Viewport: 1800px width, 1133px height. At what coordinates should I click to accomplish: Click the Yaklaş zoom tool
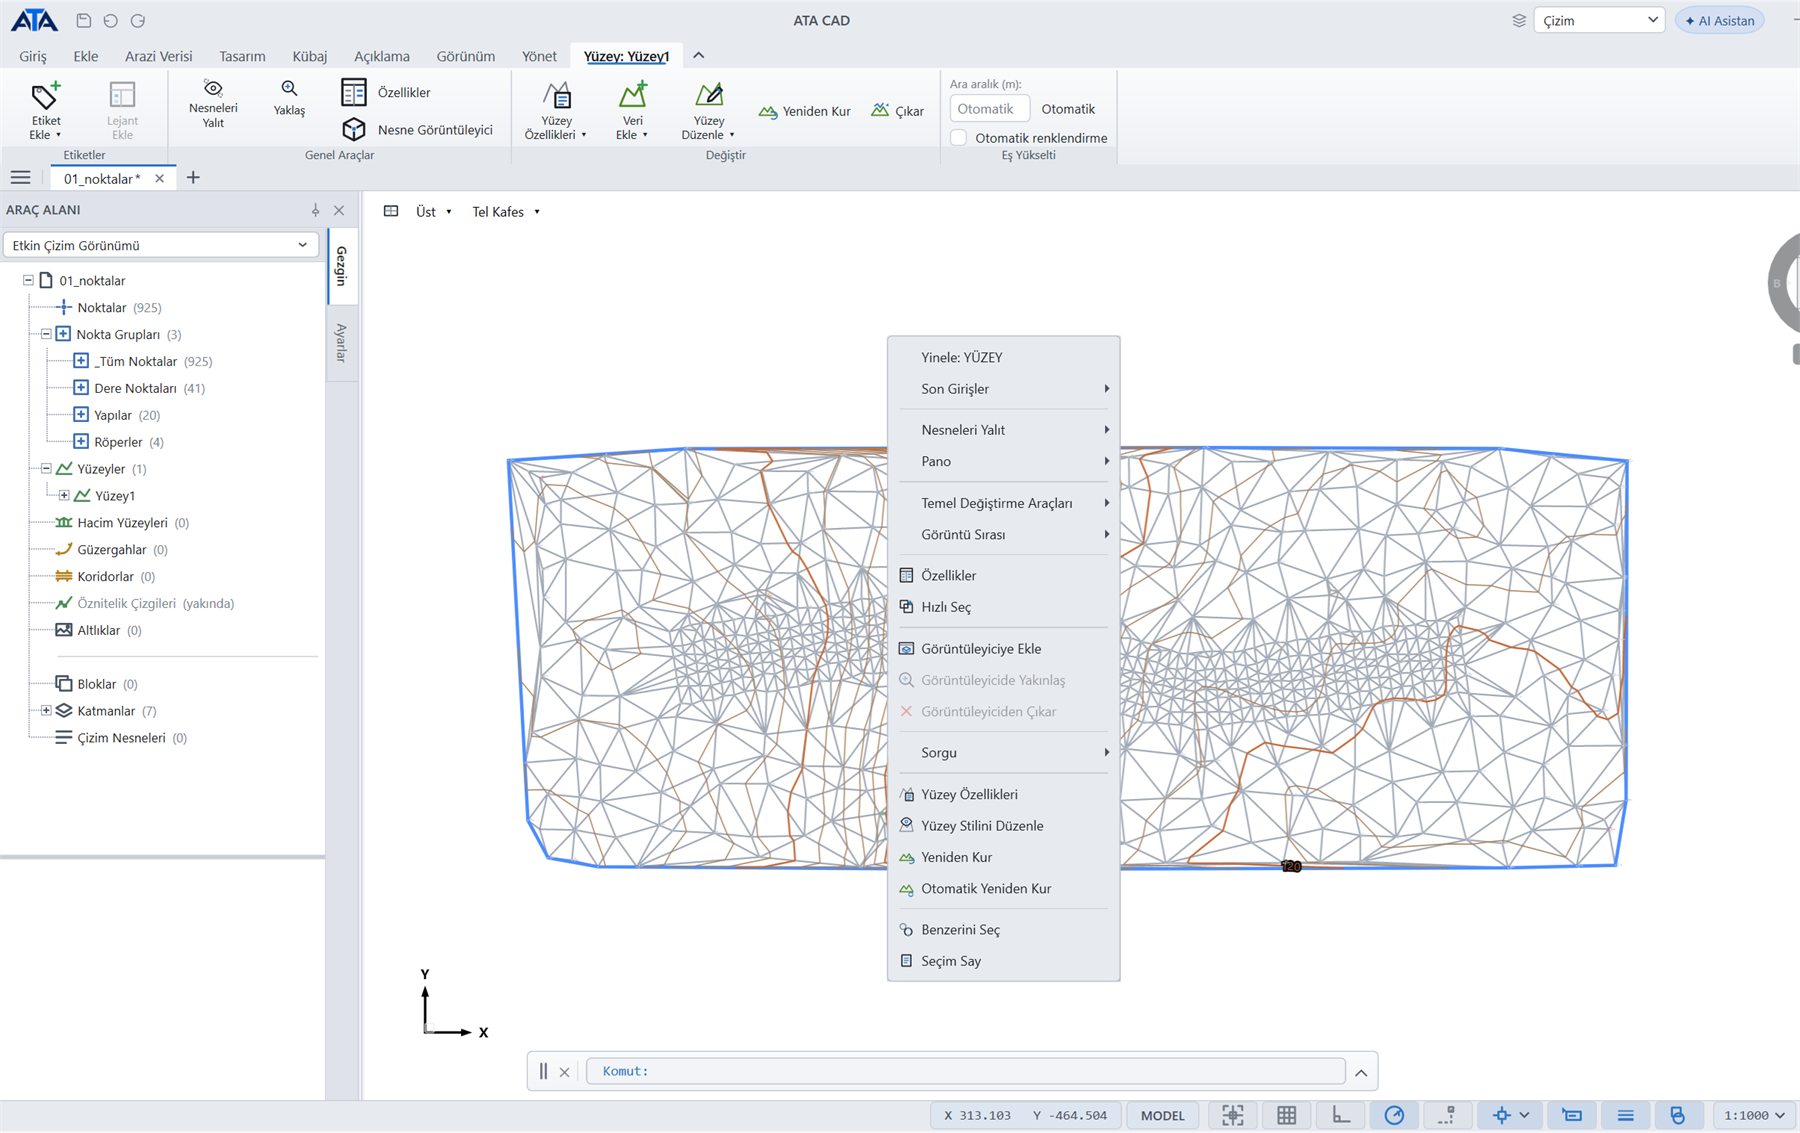tap(289, 89)
